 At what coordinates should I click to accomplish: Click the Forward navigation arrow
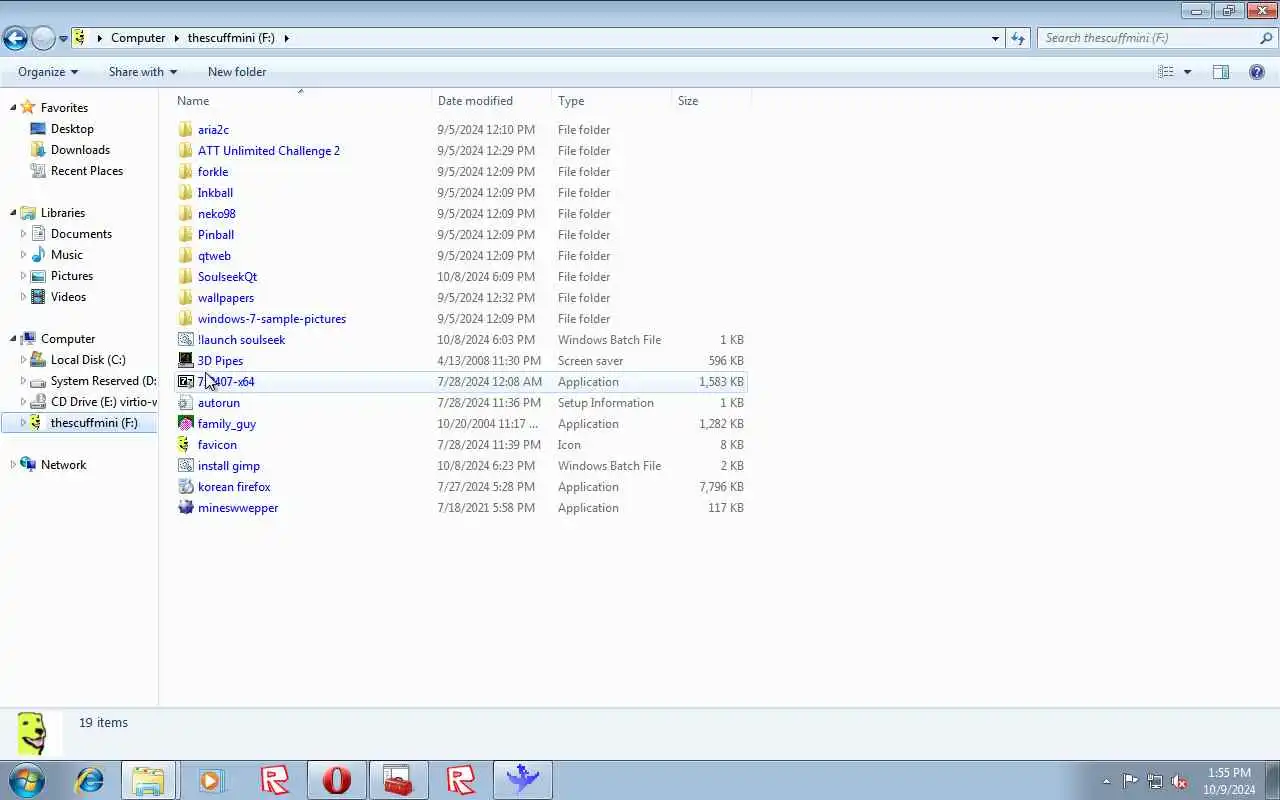click(x=43, y=38)
